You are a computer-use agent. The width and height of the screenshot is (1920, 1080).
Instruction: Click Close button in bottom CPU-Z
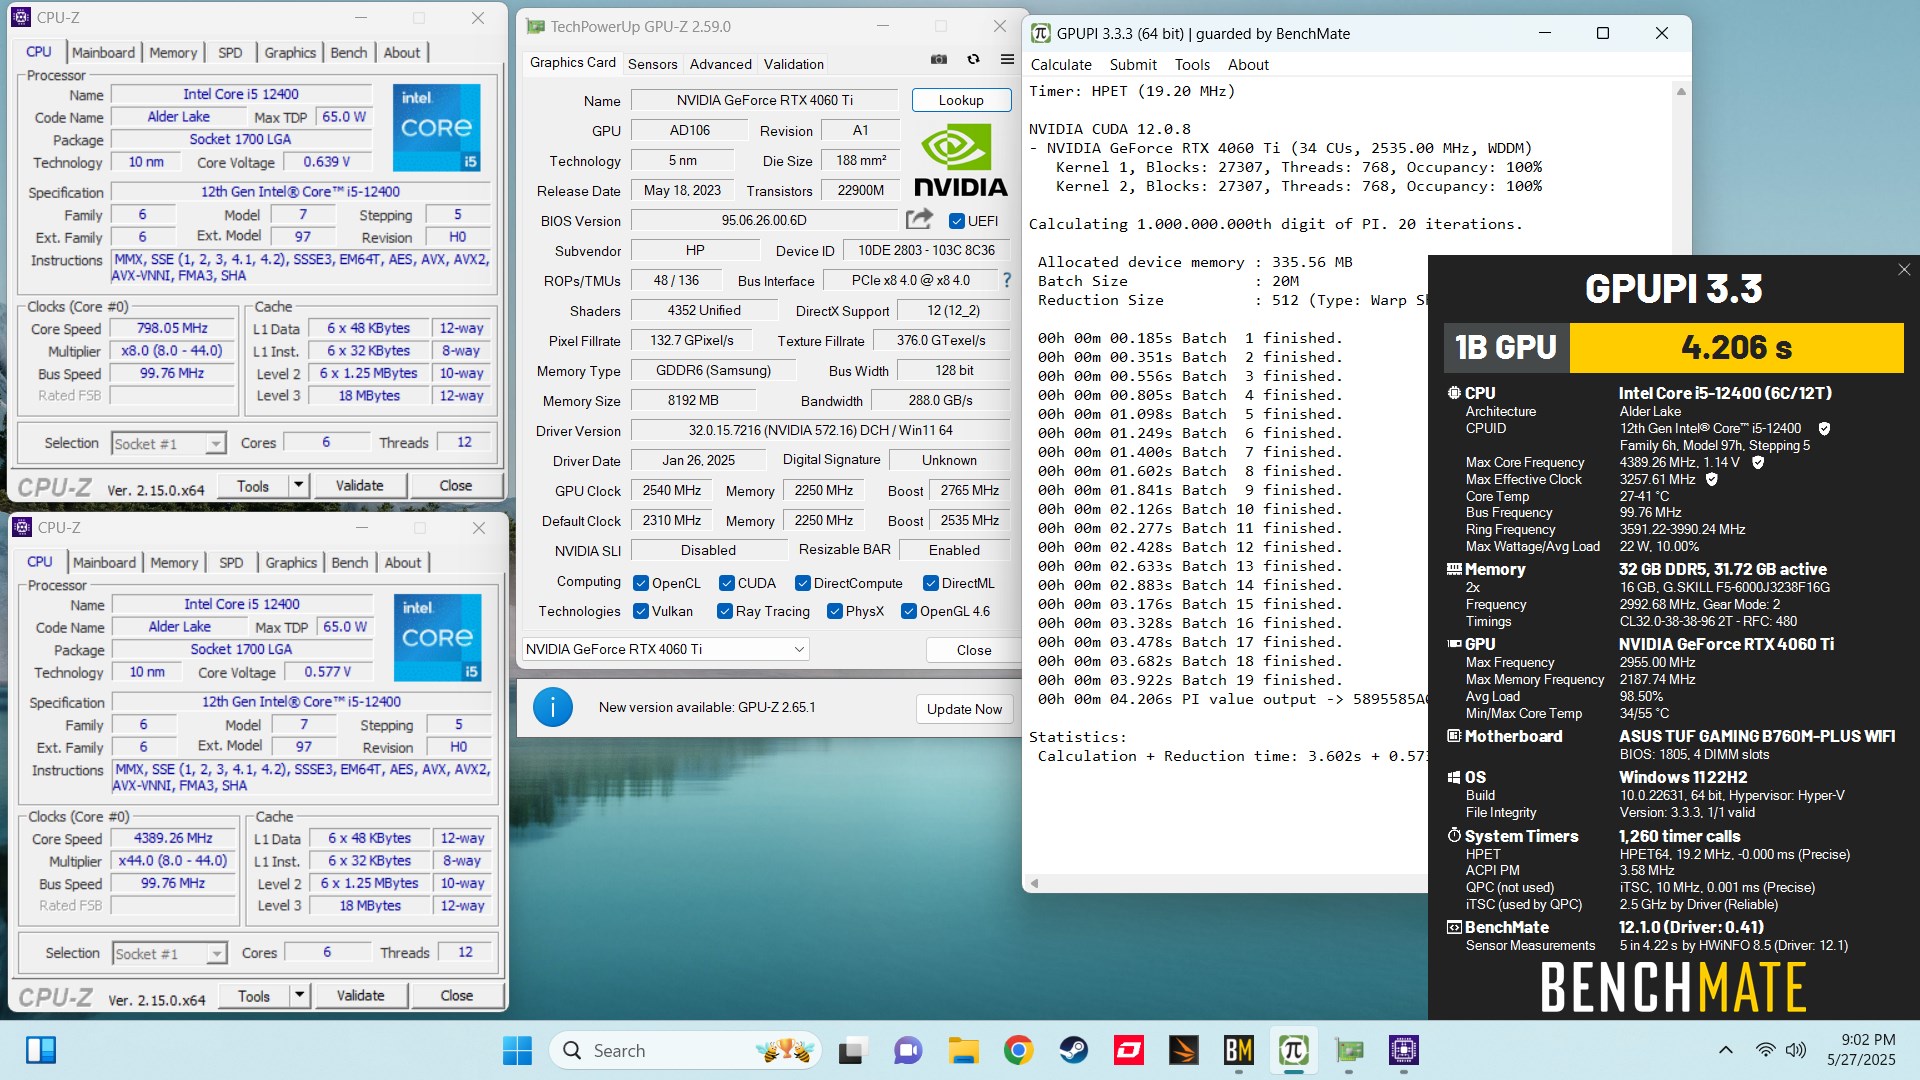coord(456,995)
